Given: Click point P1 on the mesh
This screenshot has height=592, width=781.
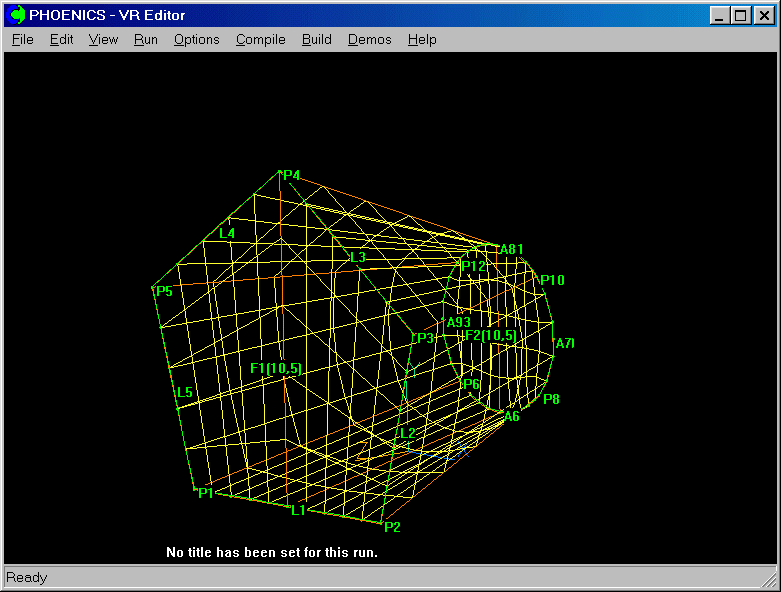Looking at the screenshot, I should click(x=205, y=493).
